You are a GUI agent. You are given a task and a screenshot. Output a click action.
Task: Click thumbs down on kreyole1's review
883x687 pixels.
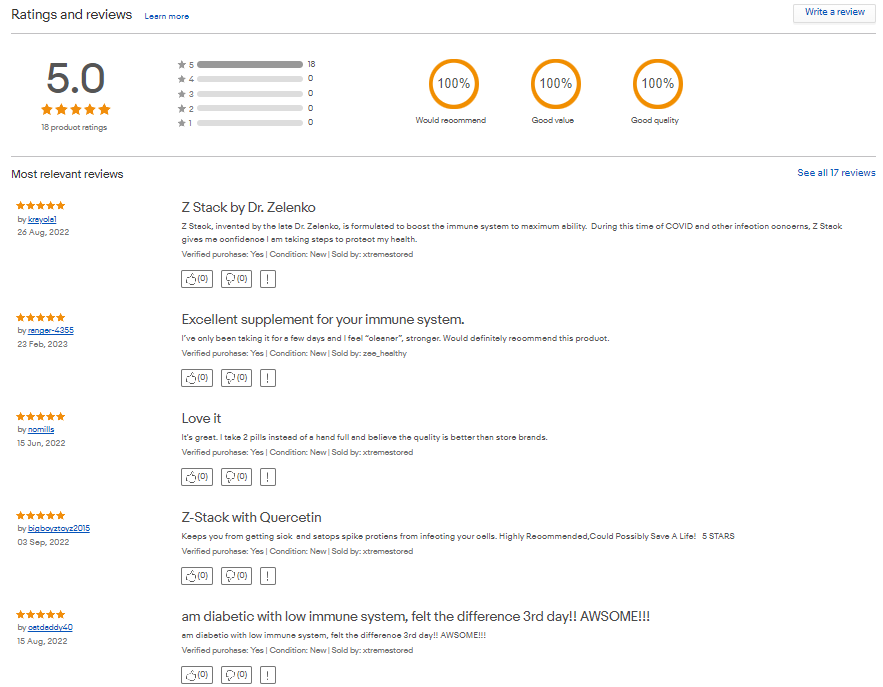point(237,279)
